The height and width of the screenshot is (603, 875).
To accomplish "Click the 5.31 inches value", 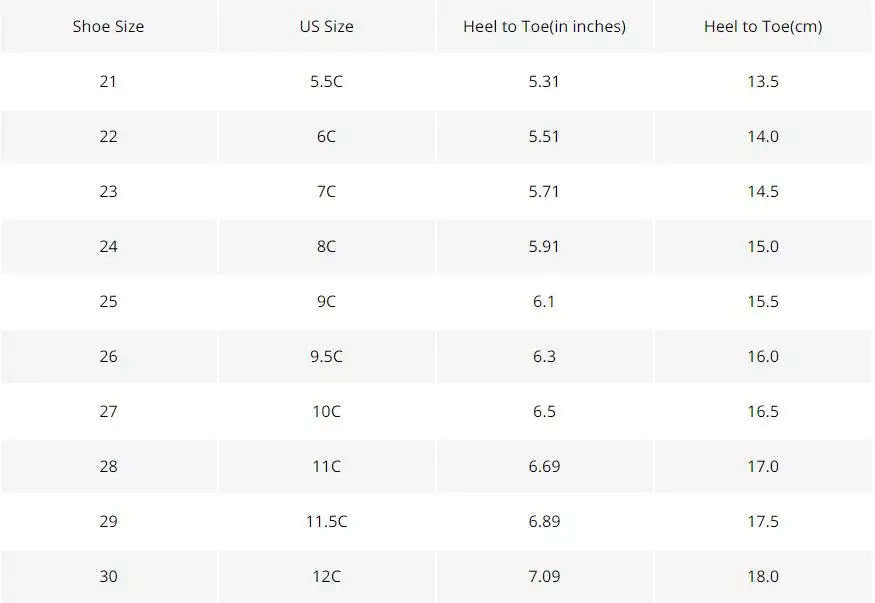I will [x=544, y=81].
